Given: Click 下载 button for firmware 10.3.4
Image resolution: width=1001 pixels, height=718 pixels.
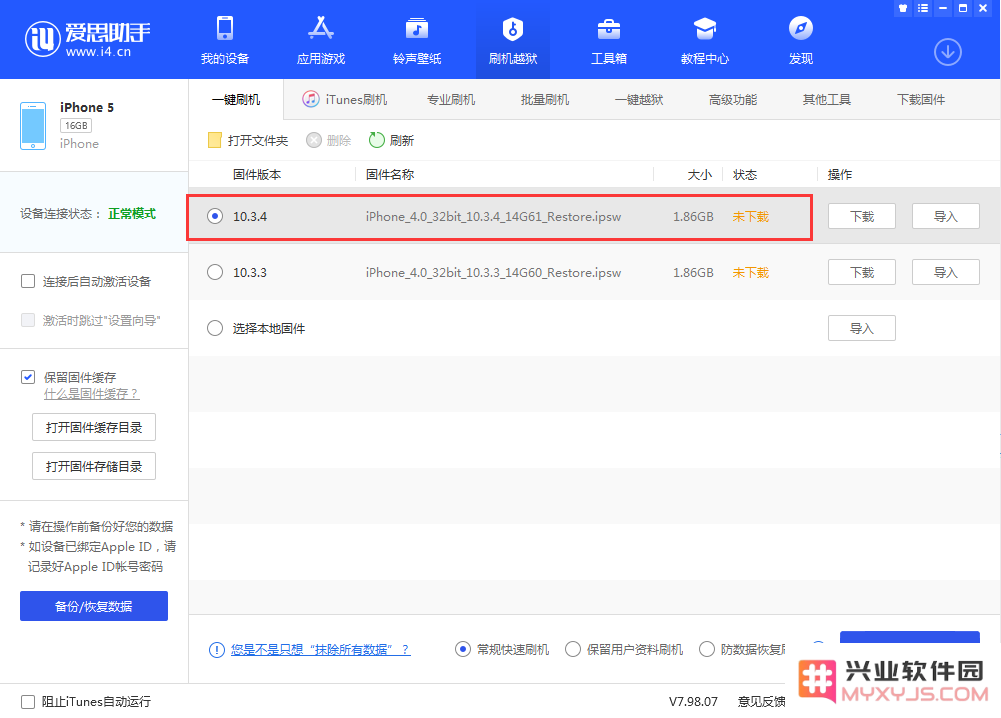Looking at the screenshot, I should [862, 216].
